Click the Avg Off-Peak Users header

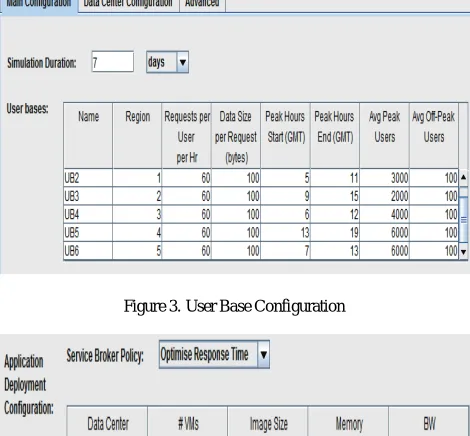(x=434, y=135)
